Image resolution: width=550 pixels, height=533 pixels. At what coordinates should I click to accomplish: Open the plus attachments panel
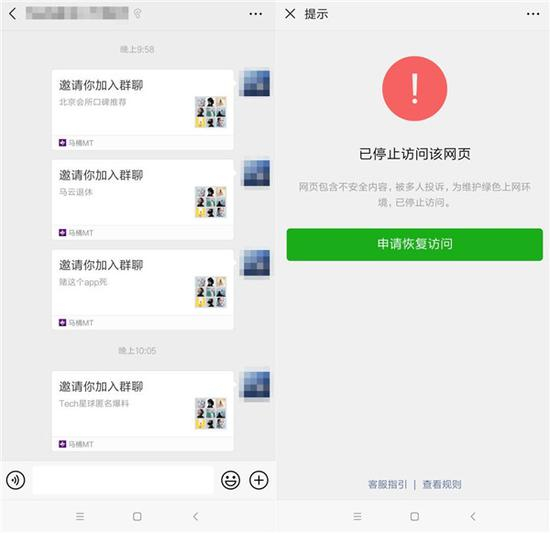259,480
